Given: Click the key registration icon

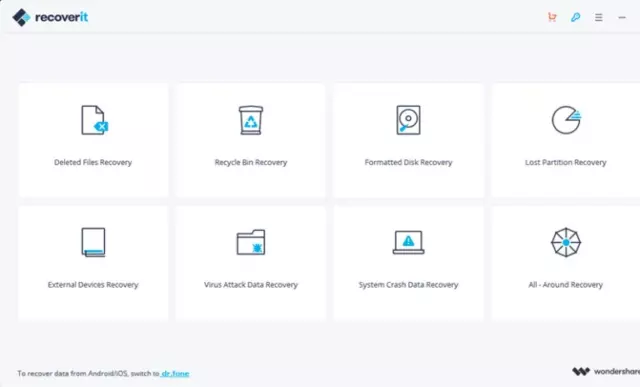Looking at the screenshot, I should pyautogui.click(x=576, y=17).
